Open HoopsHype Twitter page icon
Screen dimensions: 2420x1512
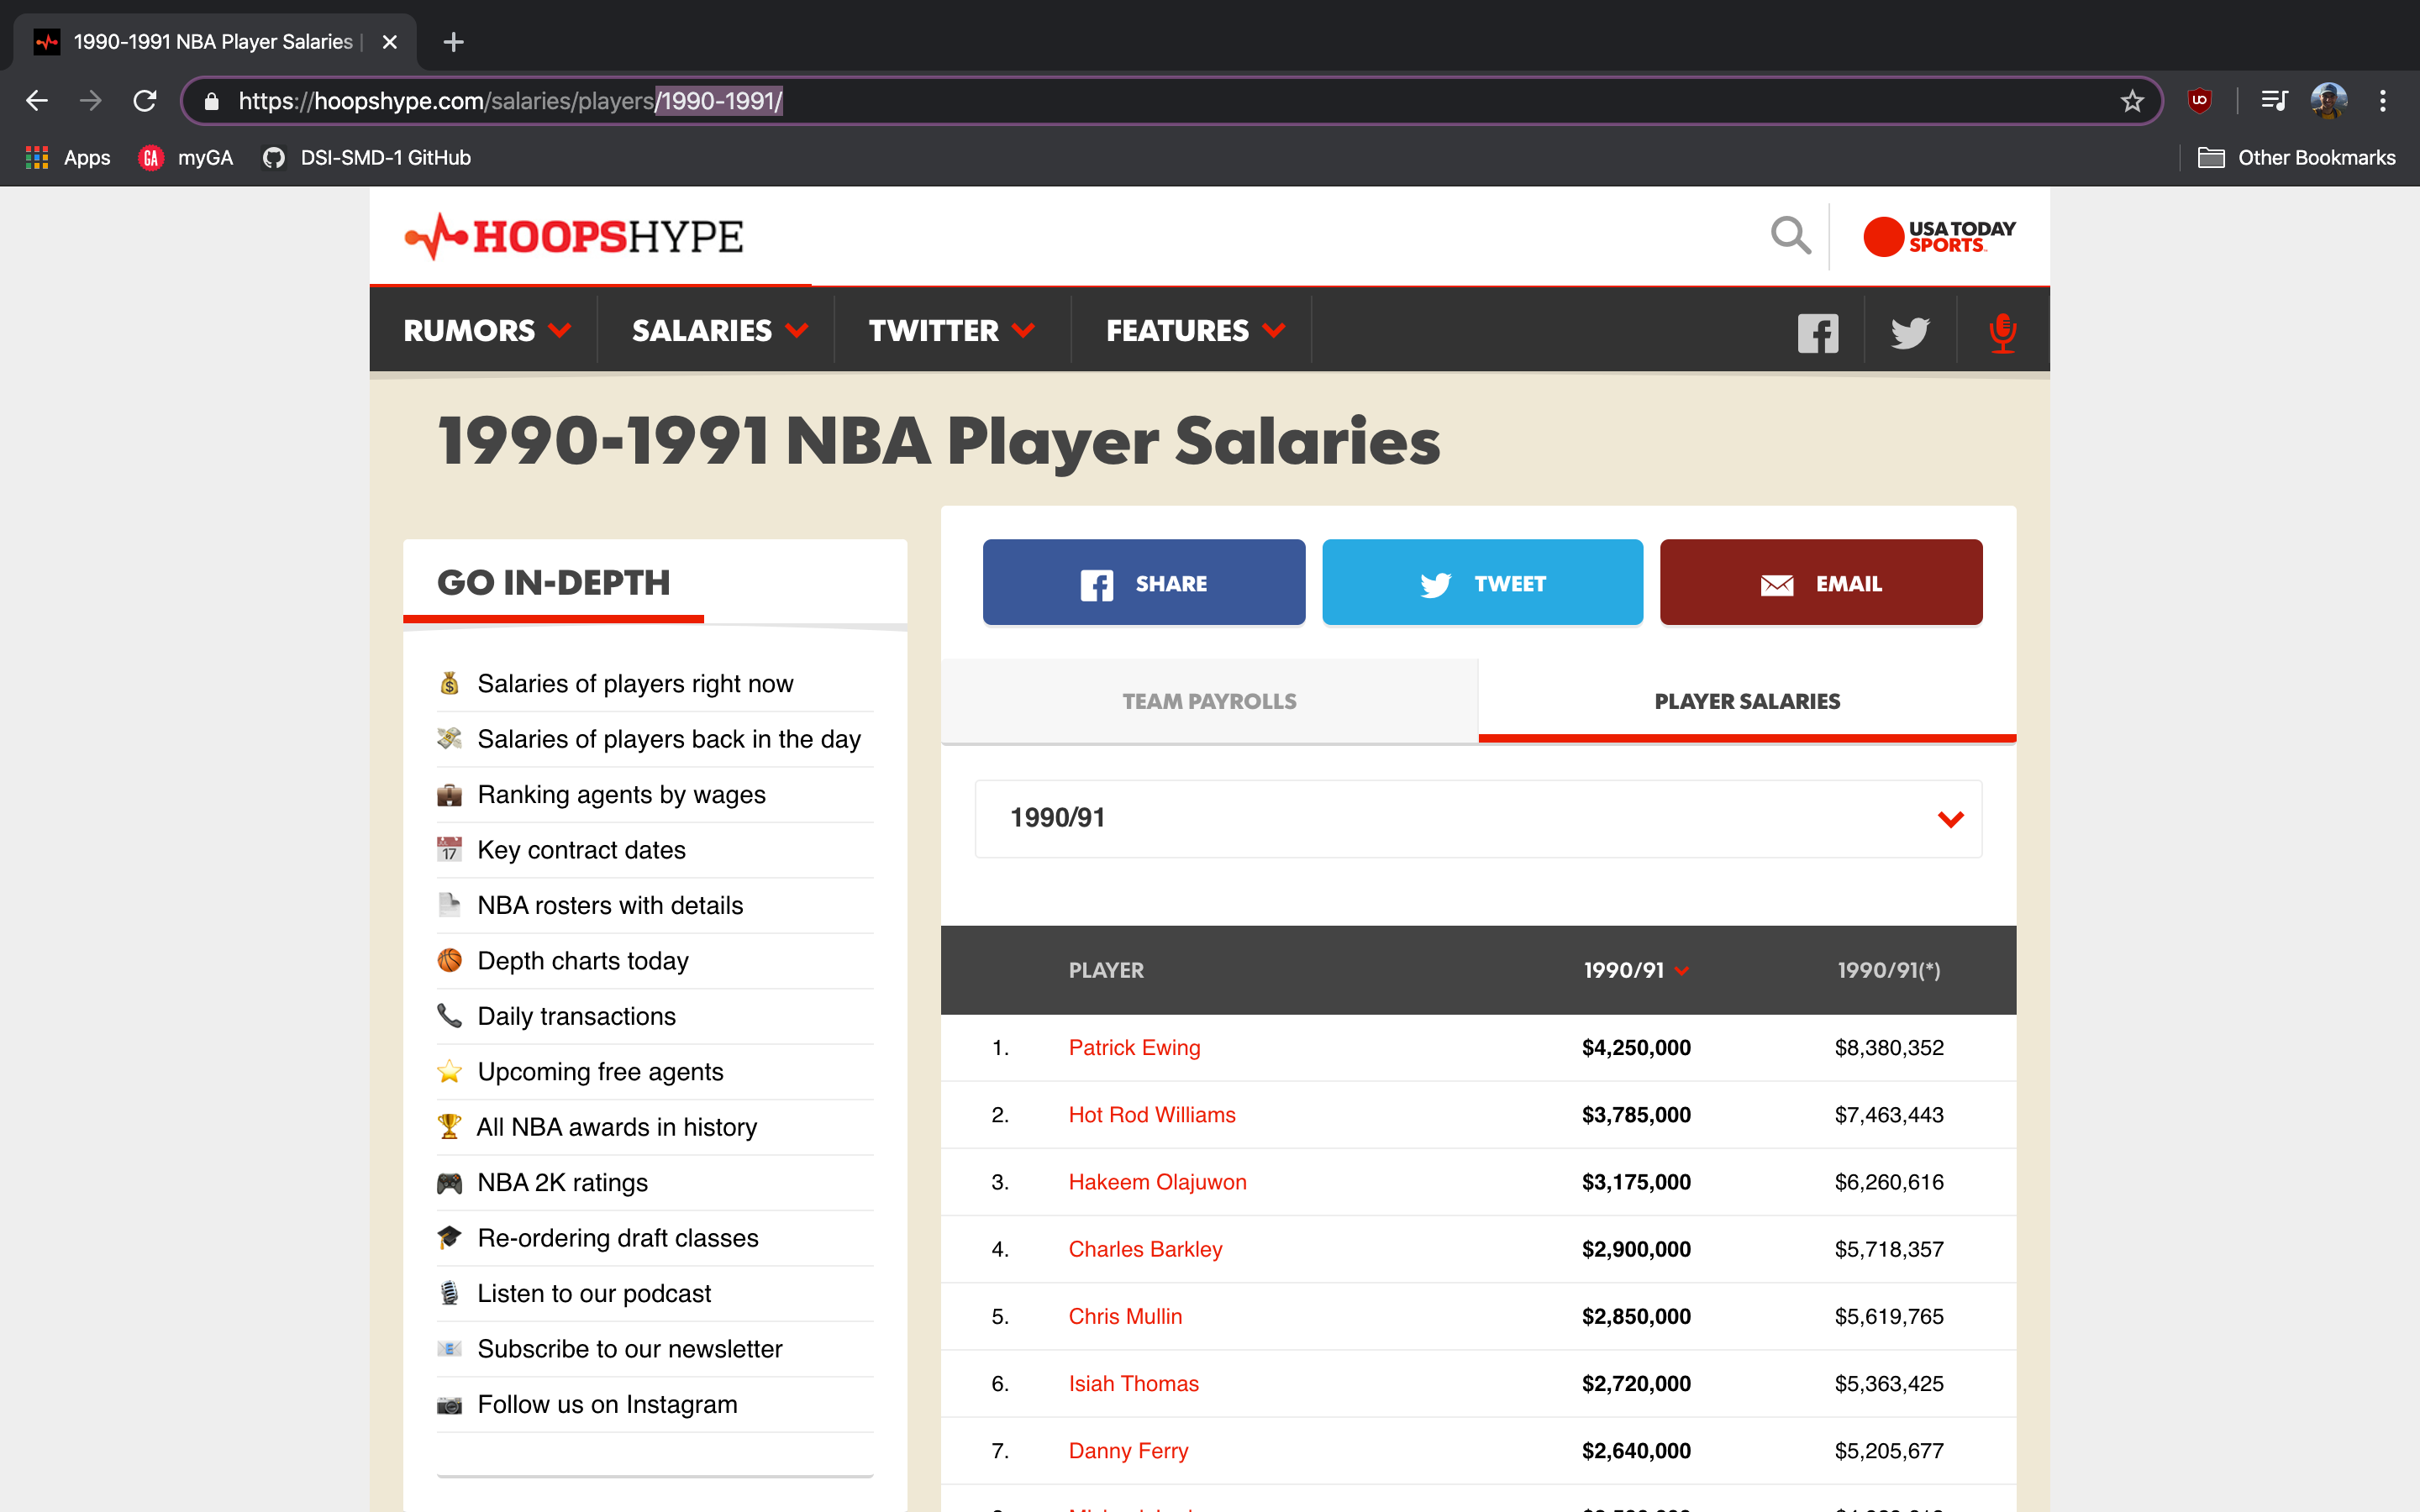1910,333
